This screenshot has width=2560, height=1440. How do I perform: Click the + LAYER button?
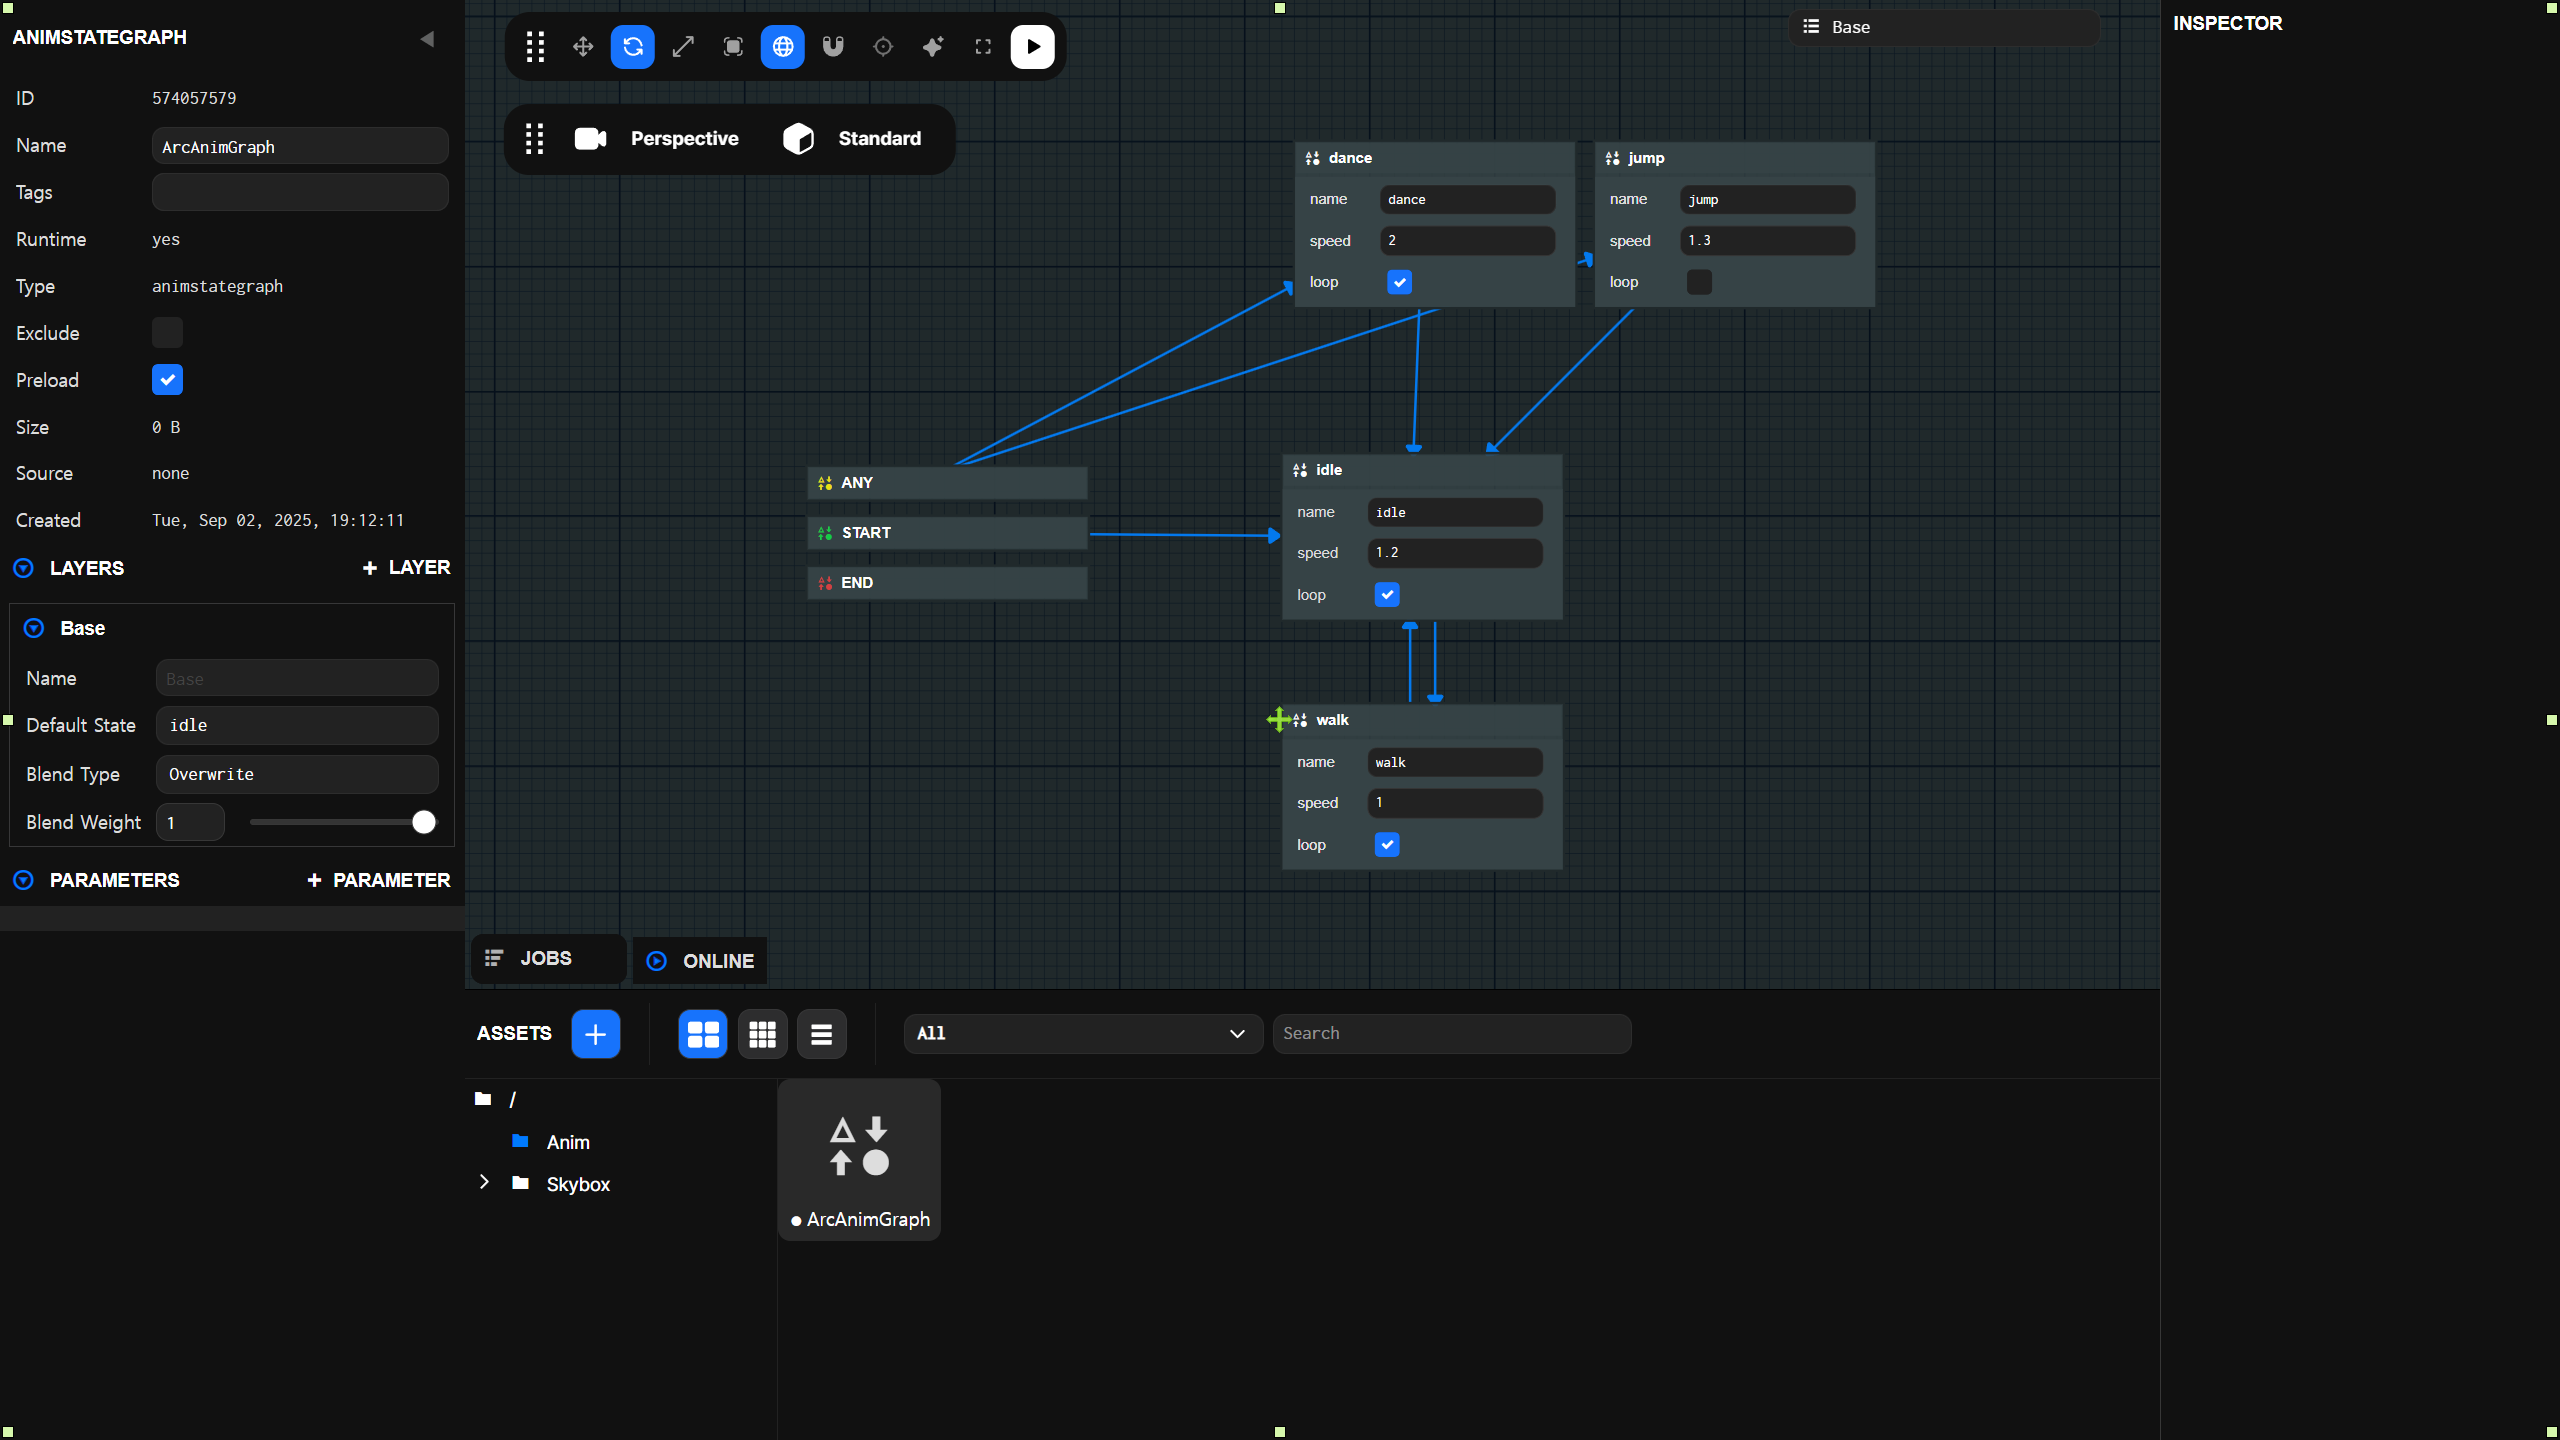coord(405,567)
